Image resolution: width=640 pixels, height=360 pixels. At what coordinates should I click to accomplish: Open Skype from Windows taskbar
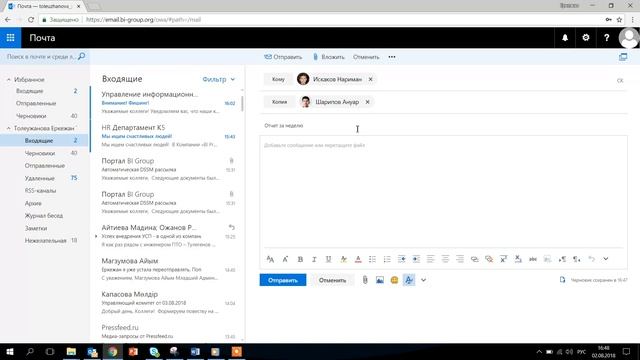[x=154, y=351]
